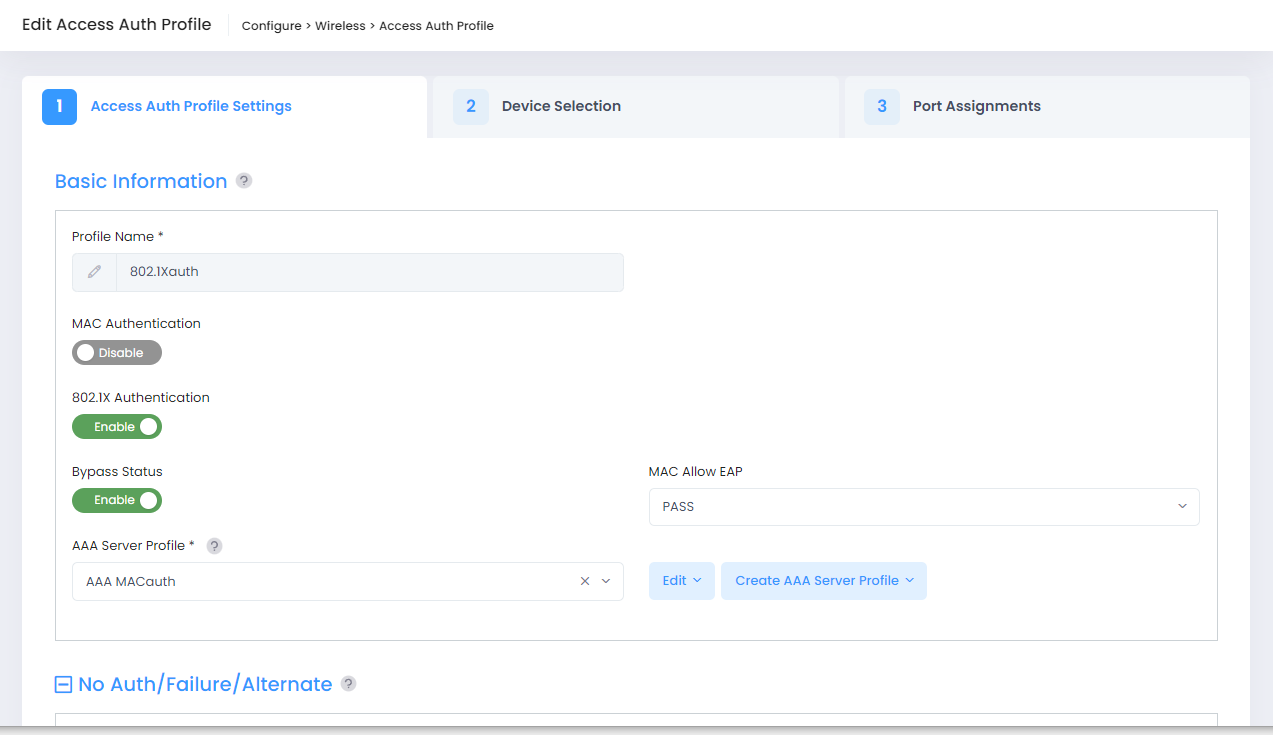Click the Basic Information help icon
Image resolution: width=1273 pixels, height=735 pixels.
click(x=244, y=181)
